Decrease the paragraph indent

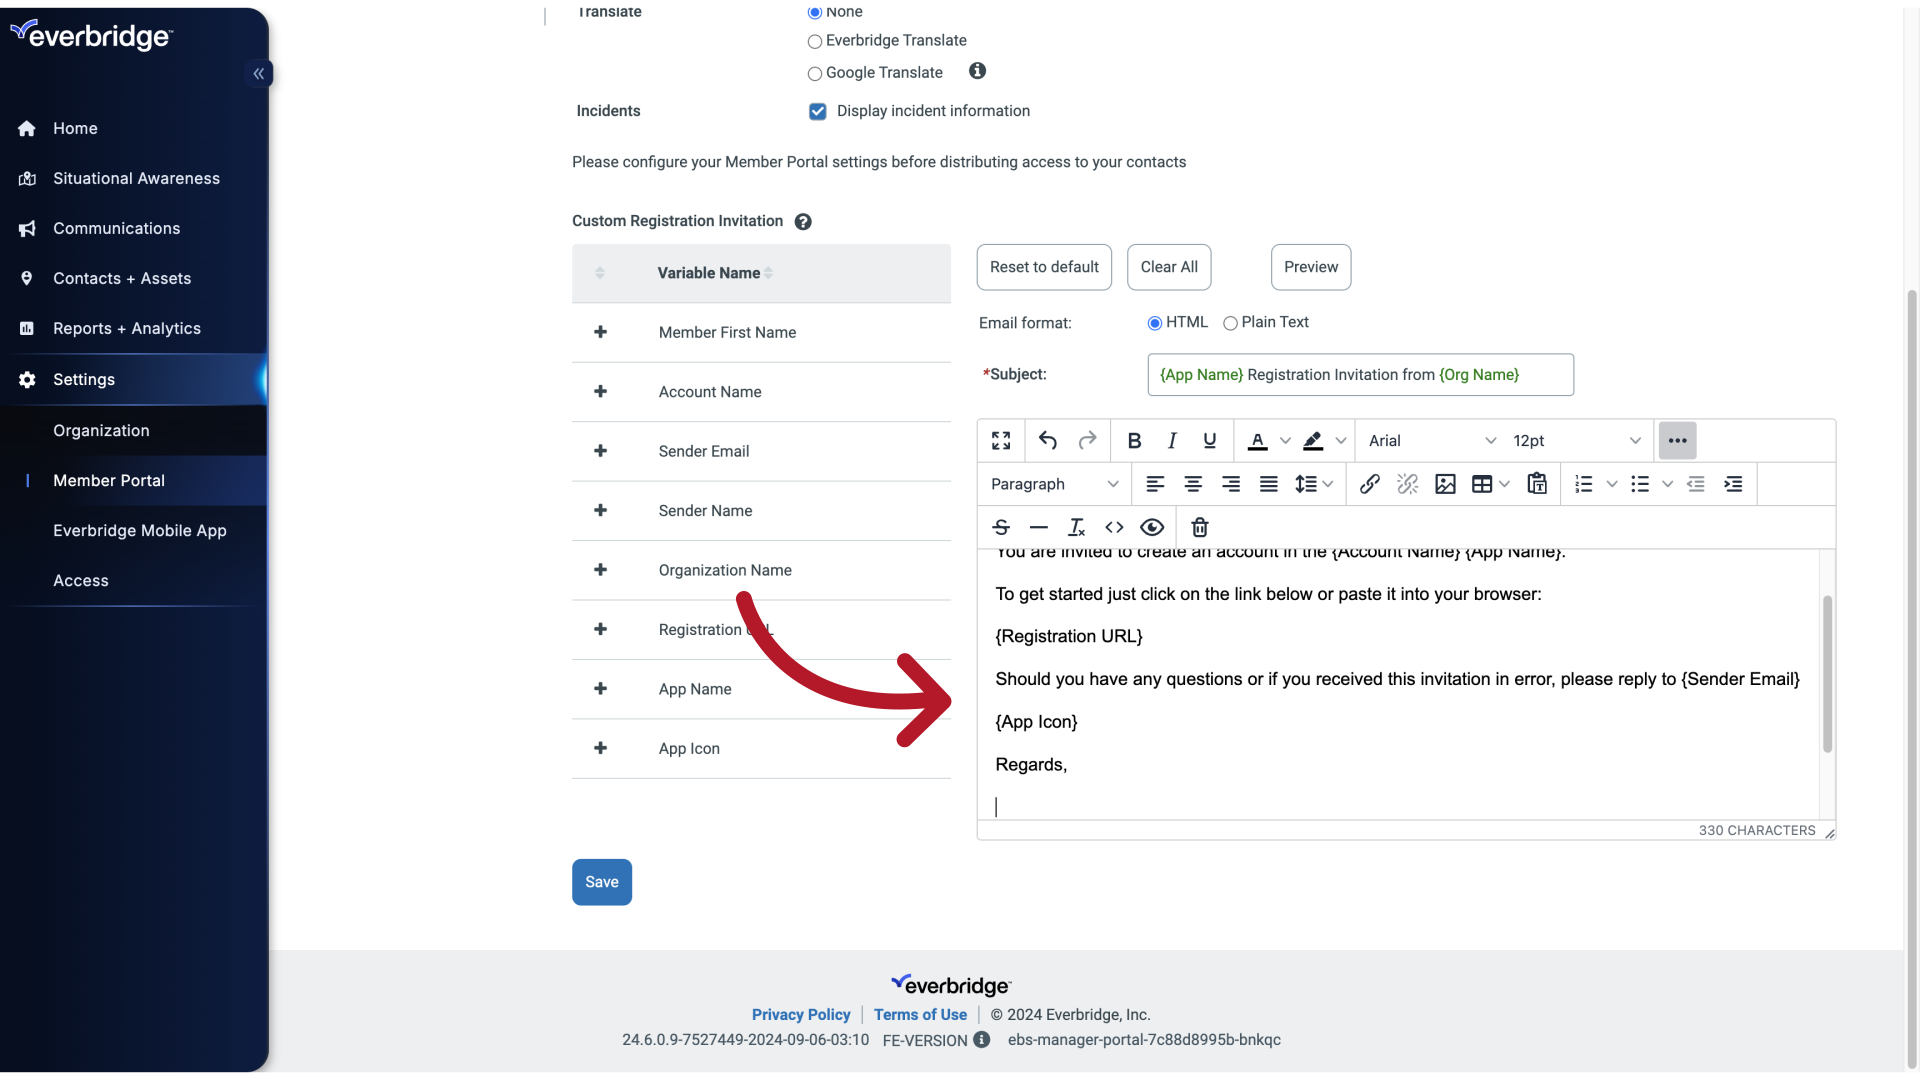pyautogui.click(x=1696, y=484)
